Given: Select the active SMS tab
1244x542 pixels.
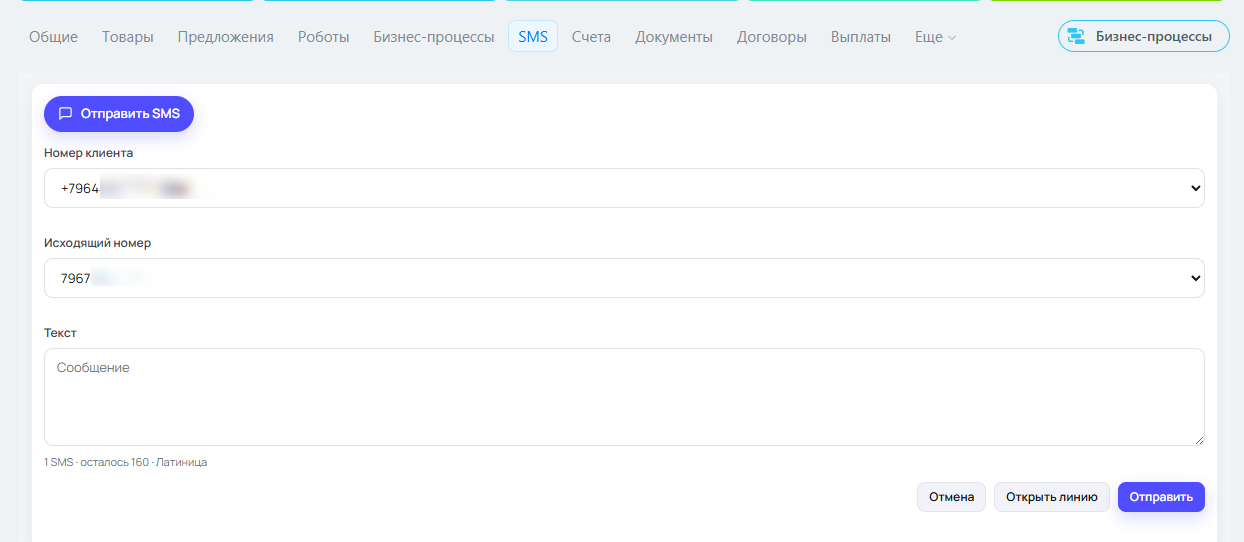Looking at the screenshot, I should 533,37.
